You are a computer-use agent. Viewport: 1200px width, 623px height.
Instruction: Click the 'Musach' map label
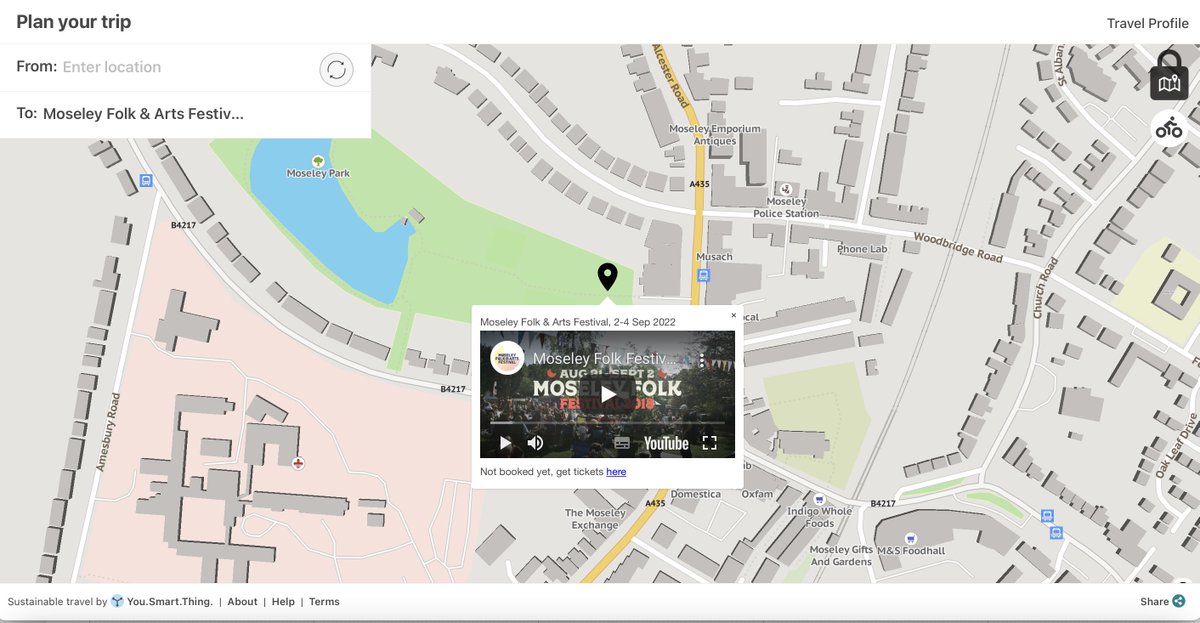coord(714,257)
